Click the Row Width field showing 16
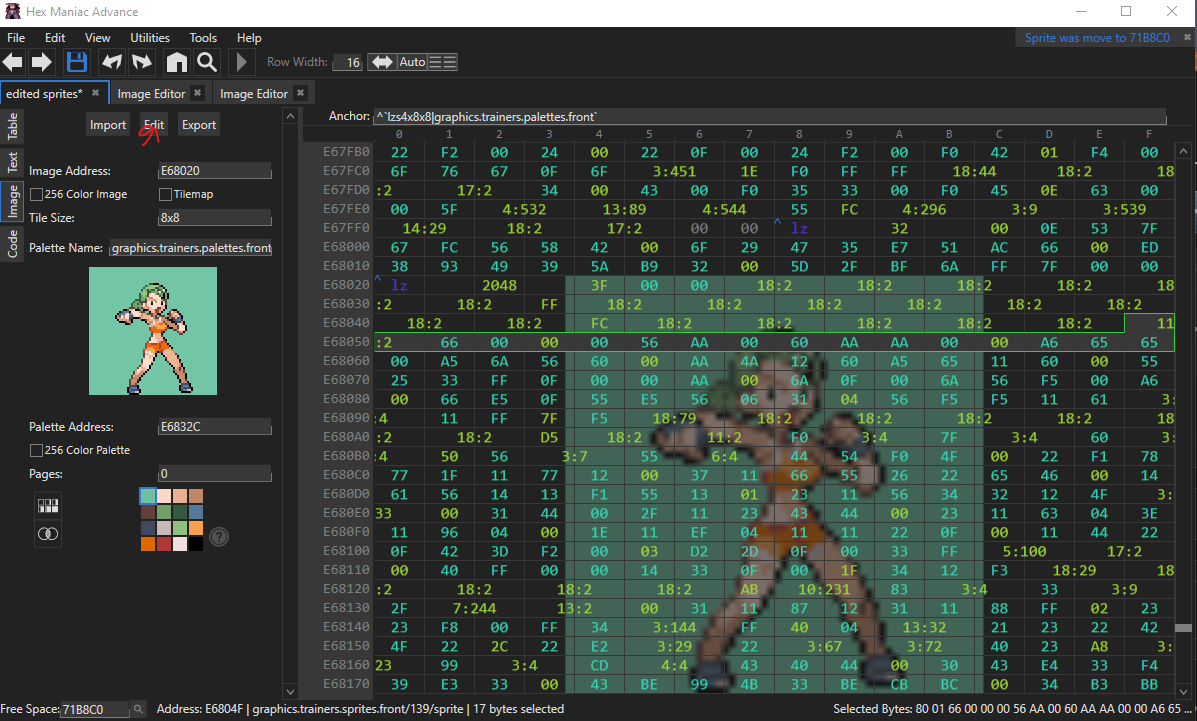Image resolution: width=1197 pixels, height=721 pixels. (x=347, y=62)
